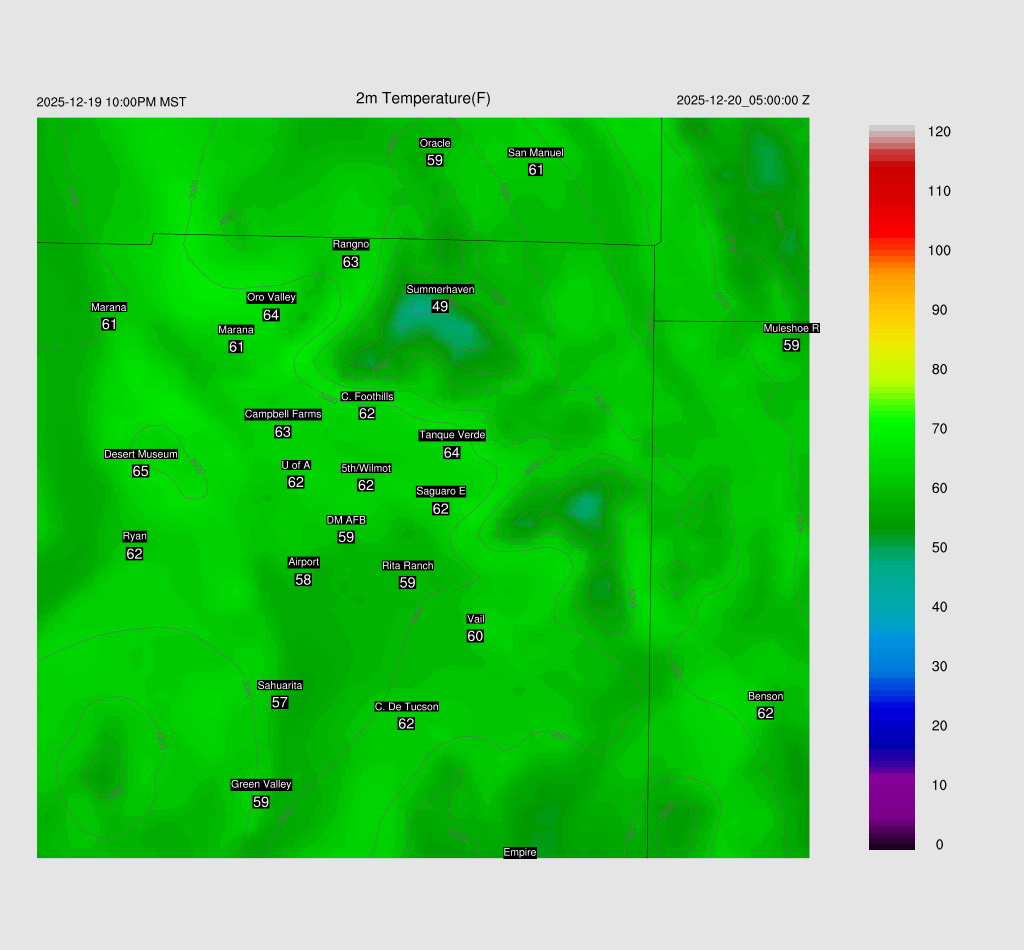Screen dimensions: 1024x950
Task: Select the DM AFB station label
Action: pos(346,520)
